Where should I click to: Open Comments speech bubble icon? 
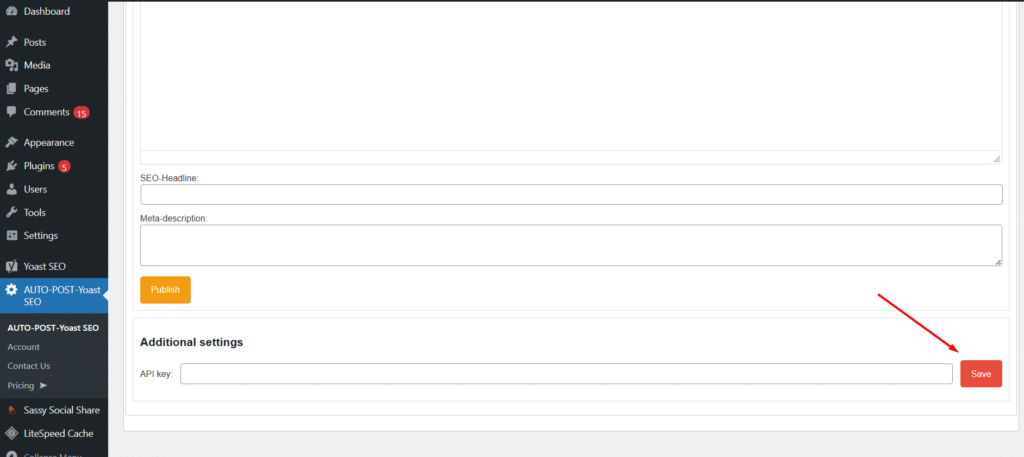point(11,112)
